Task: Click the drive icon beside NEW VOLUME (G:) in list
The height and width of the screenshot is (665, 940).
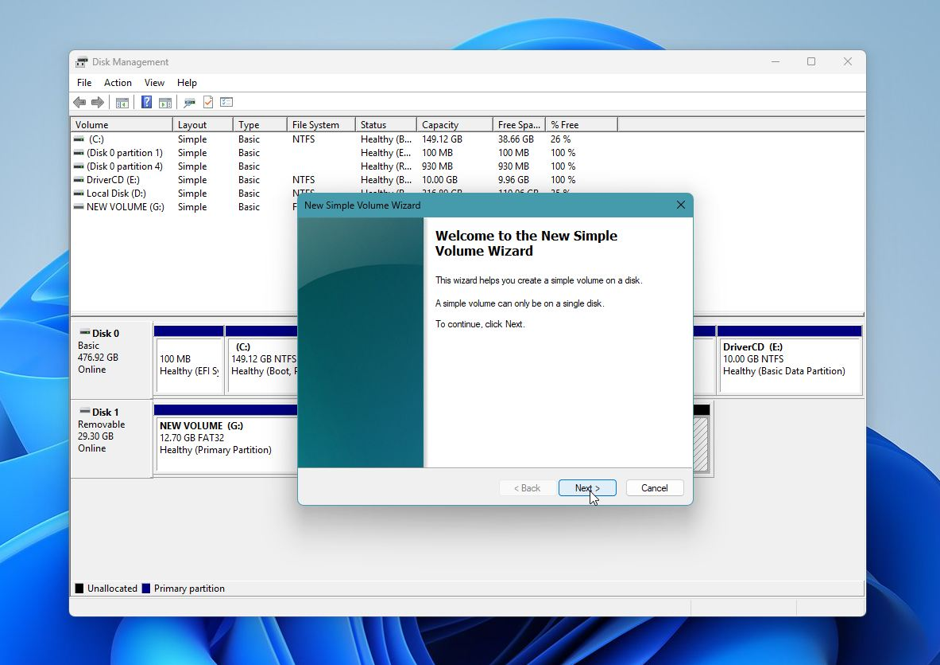Action: click(79, 207)
